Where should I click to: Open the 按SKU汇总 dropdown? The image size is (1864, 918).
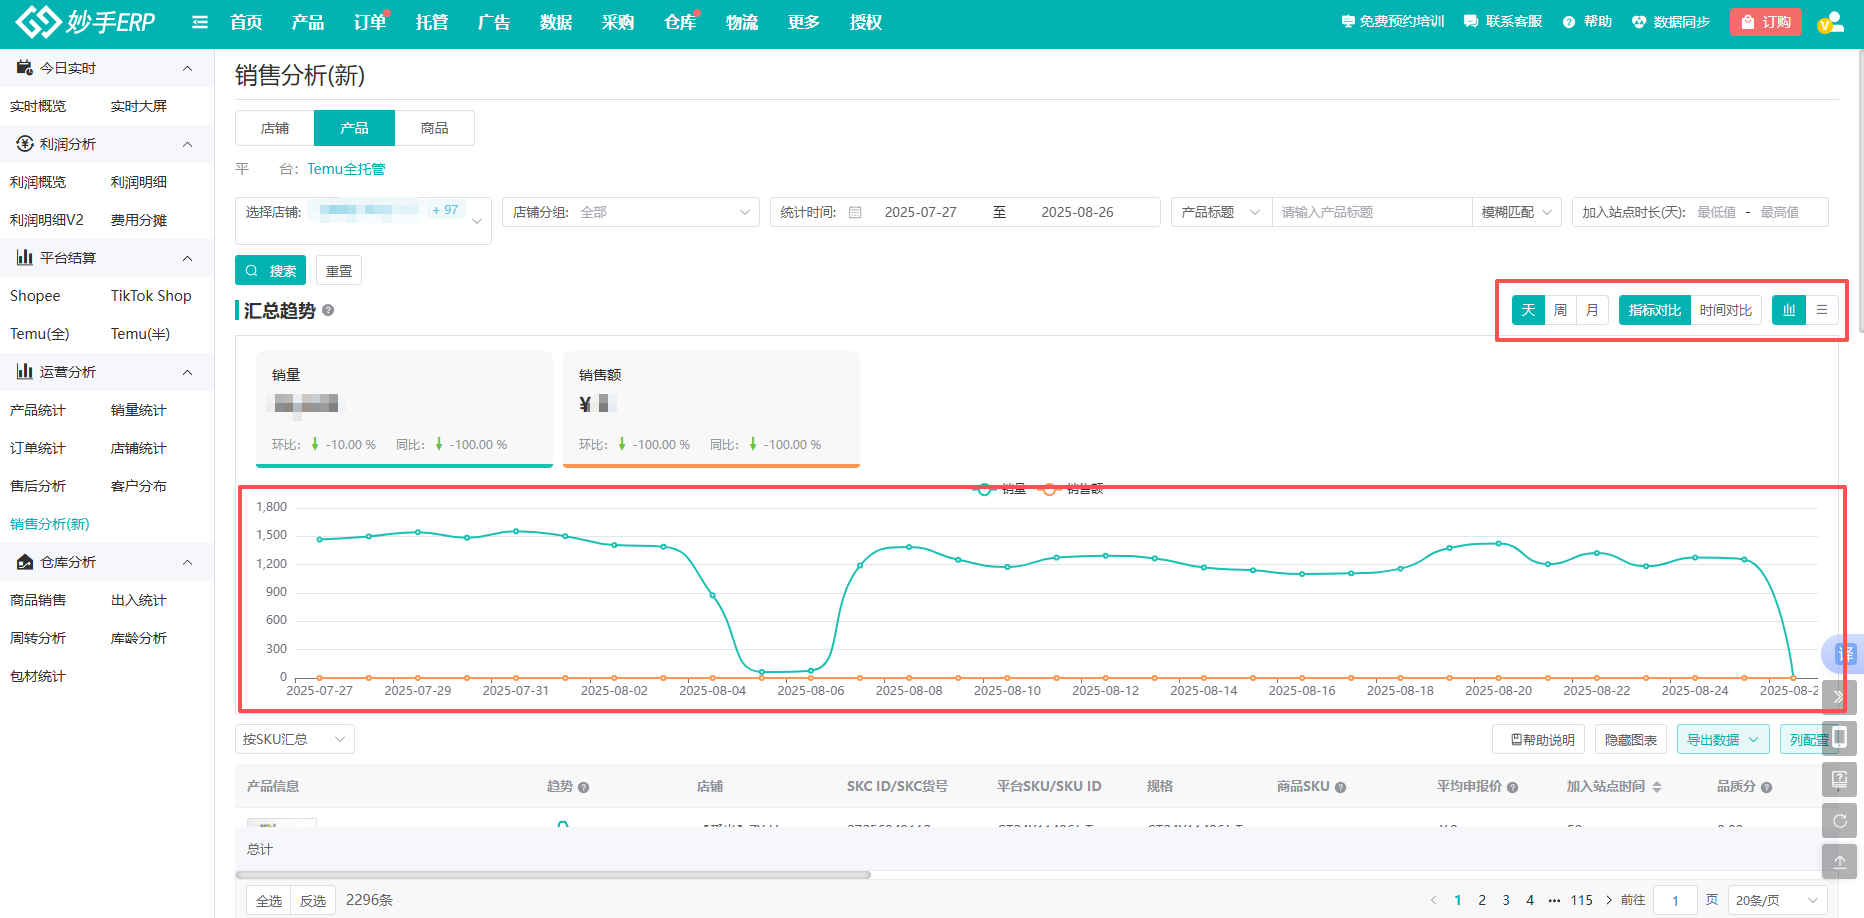(x=294, y=739)
